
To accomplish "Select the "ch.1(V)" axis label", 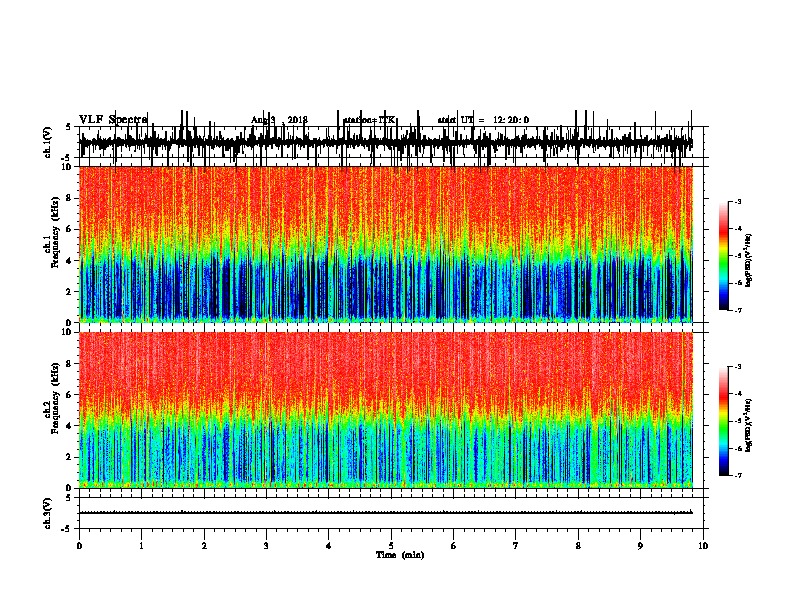I will pos(48,142).
